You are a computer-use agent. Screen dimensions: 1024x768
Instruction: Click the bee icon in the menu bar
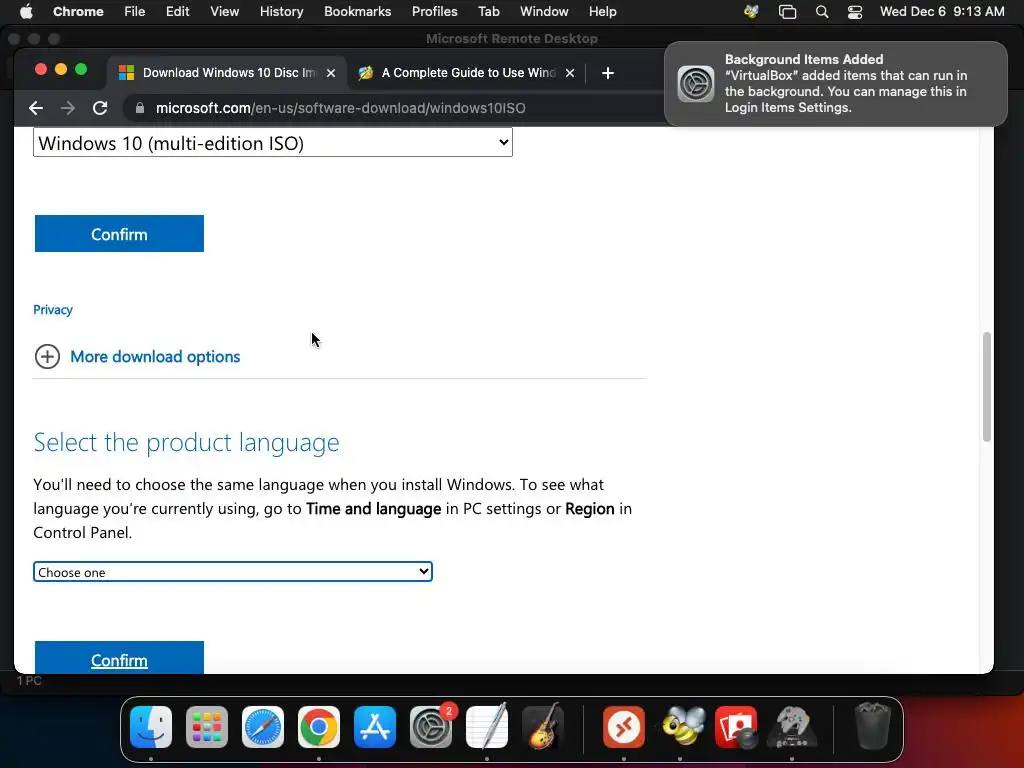[752, 12]
